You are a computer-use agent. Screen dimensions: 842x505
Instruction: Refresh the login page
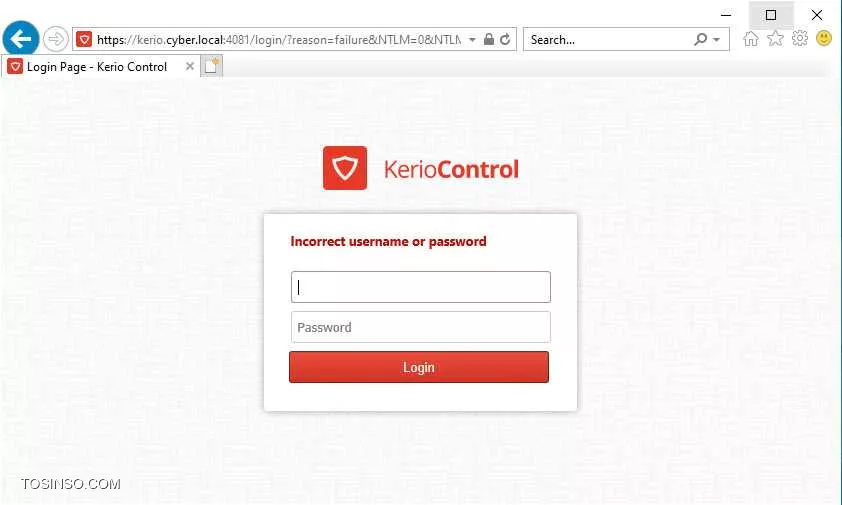[505, 39]
